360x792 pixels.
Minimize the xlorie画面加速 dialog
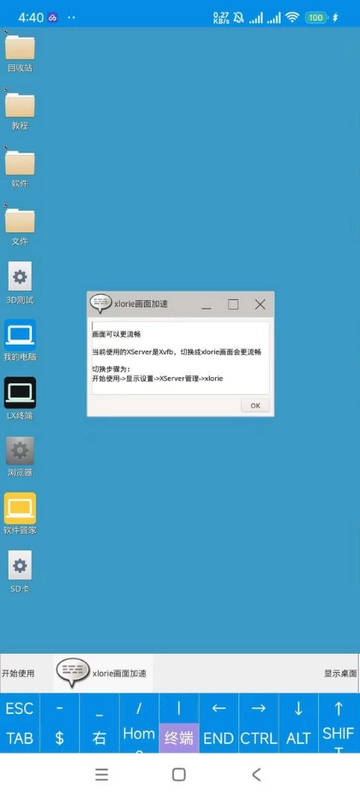(x=207, y=307)
